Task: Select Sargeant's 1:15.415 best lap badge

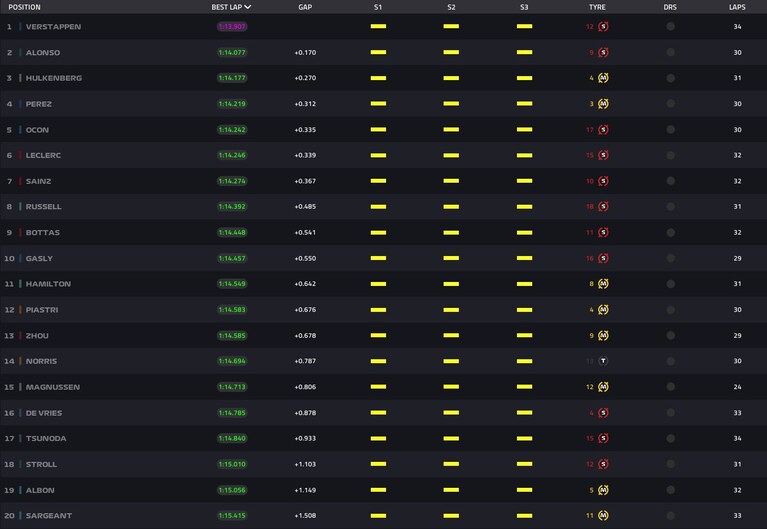Action: [x=232, y=515]
